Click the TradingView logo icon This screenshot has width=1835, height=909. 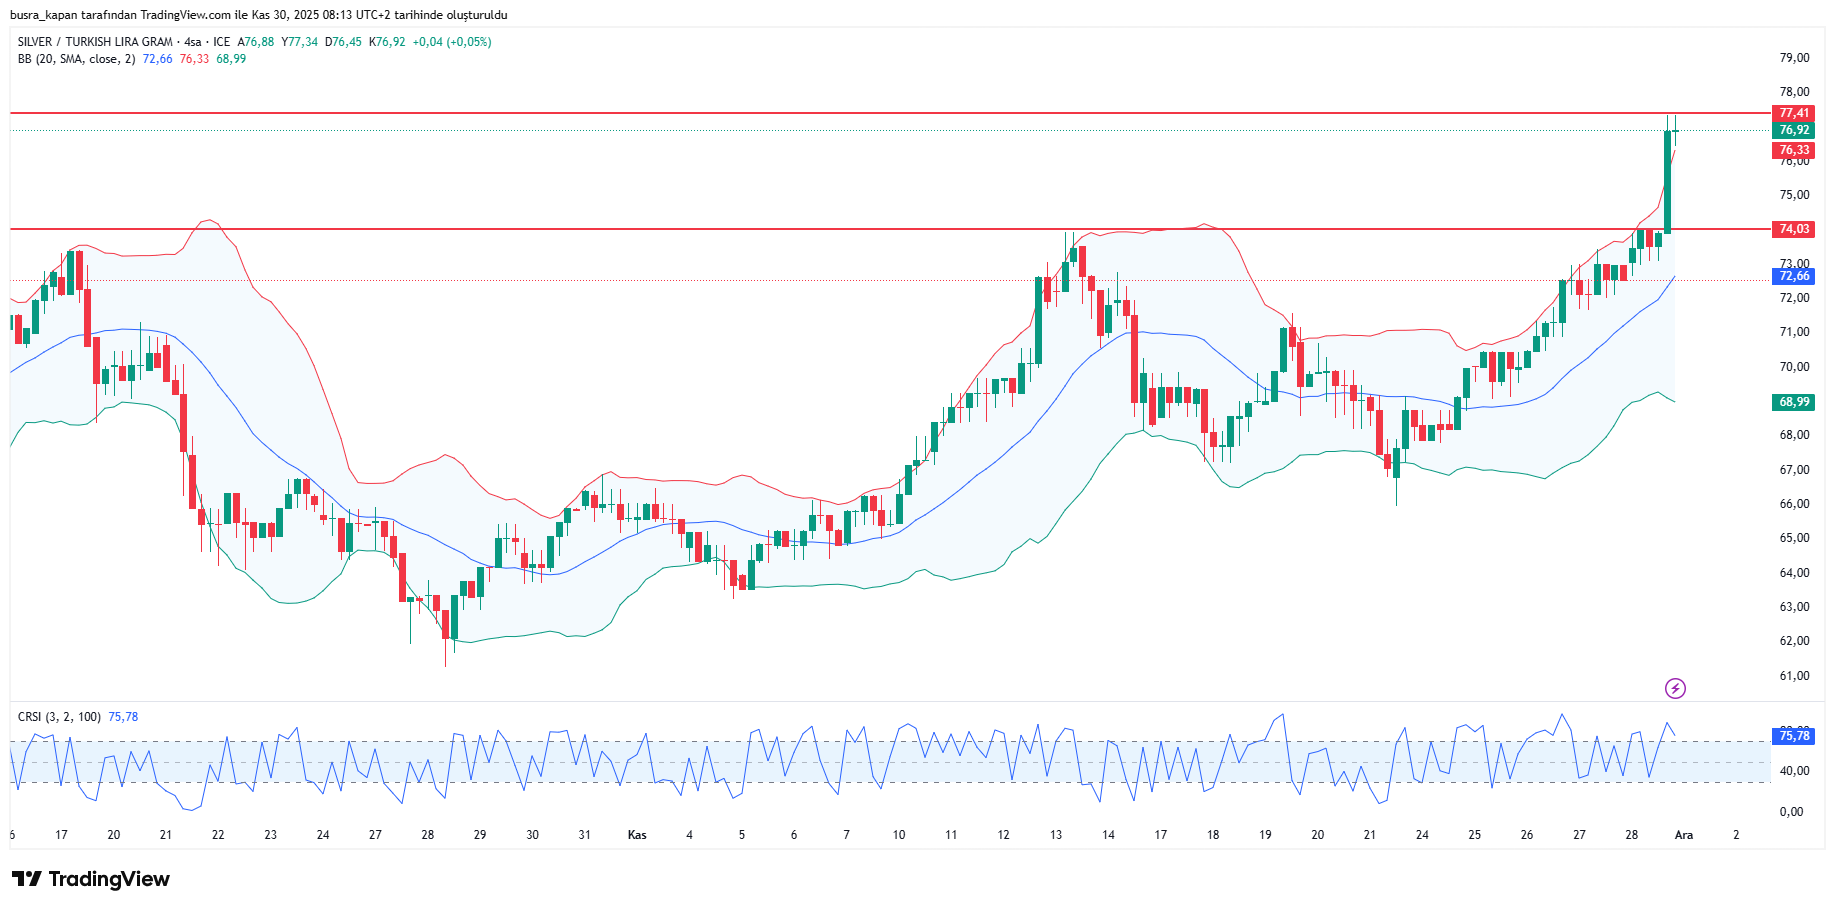click(26, 879)
